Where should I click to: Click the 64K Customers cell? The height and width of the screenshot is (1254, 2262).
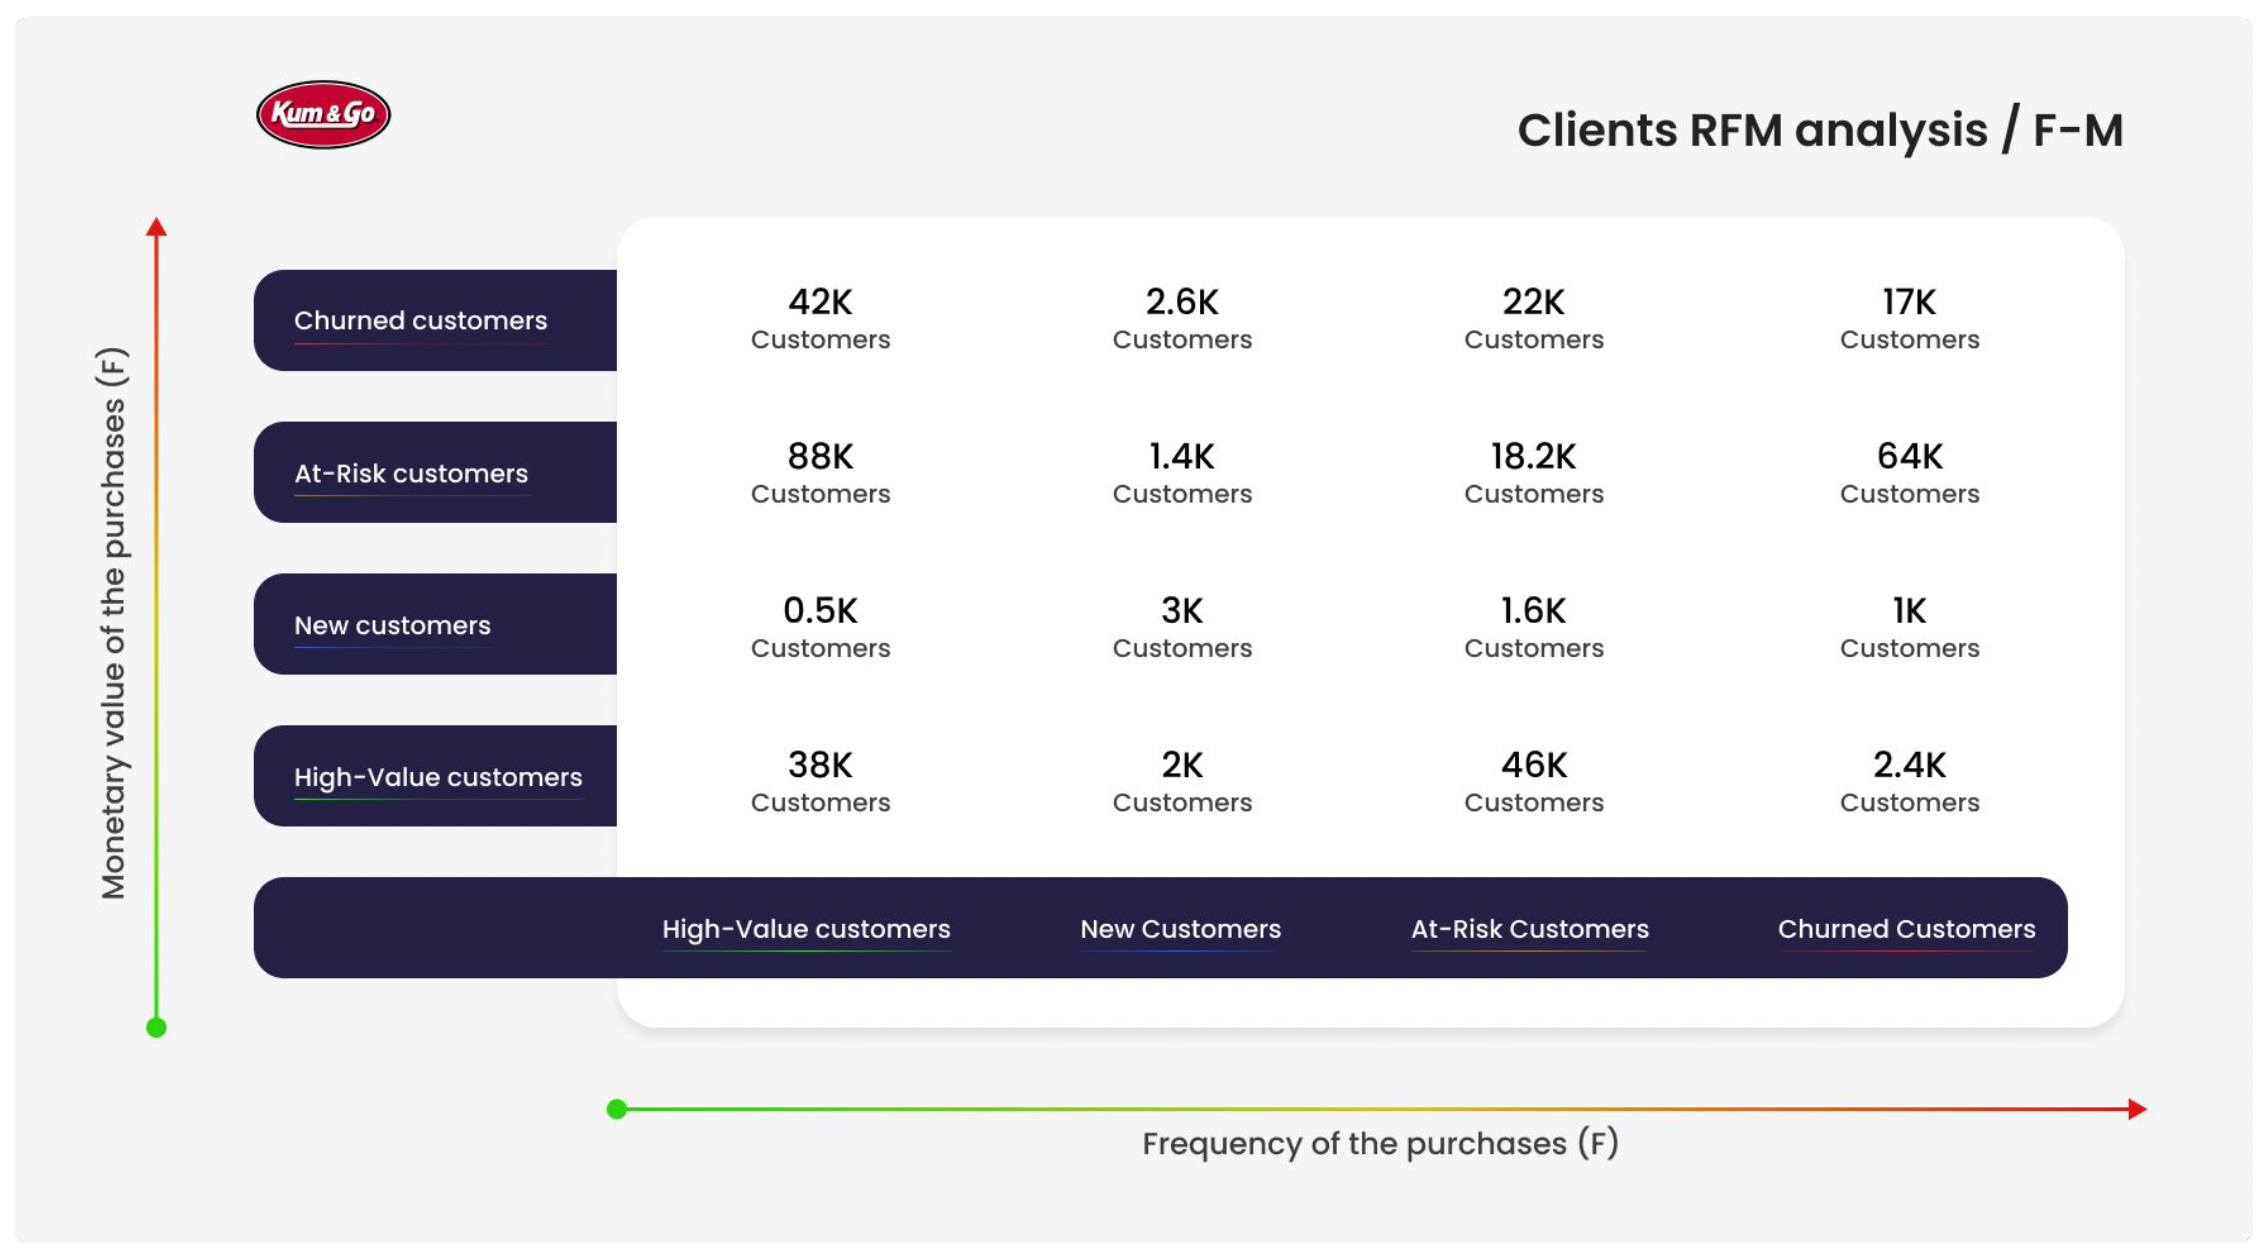(1909, 472)
